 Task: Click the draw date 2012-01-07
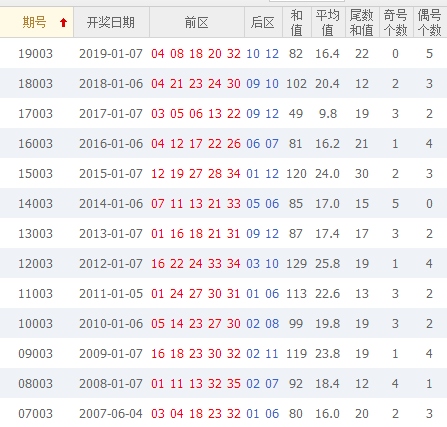[111, 264]
